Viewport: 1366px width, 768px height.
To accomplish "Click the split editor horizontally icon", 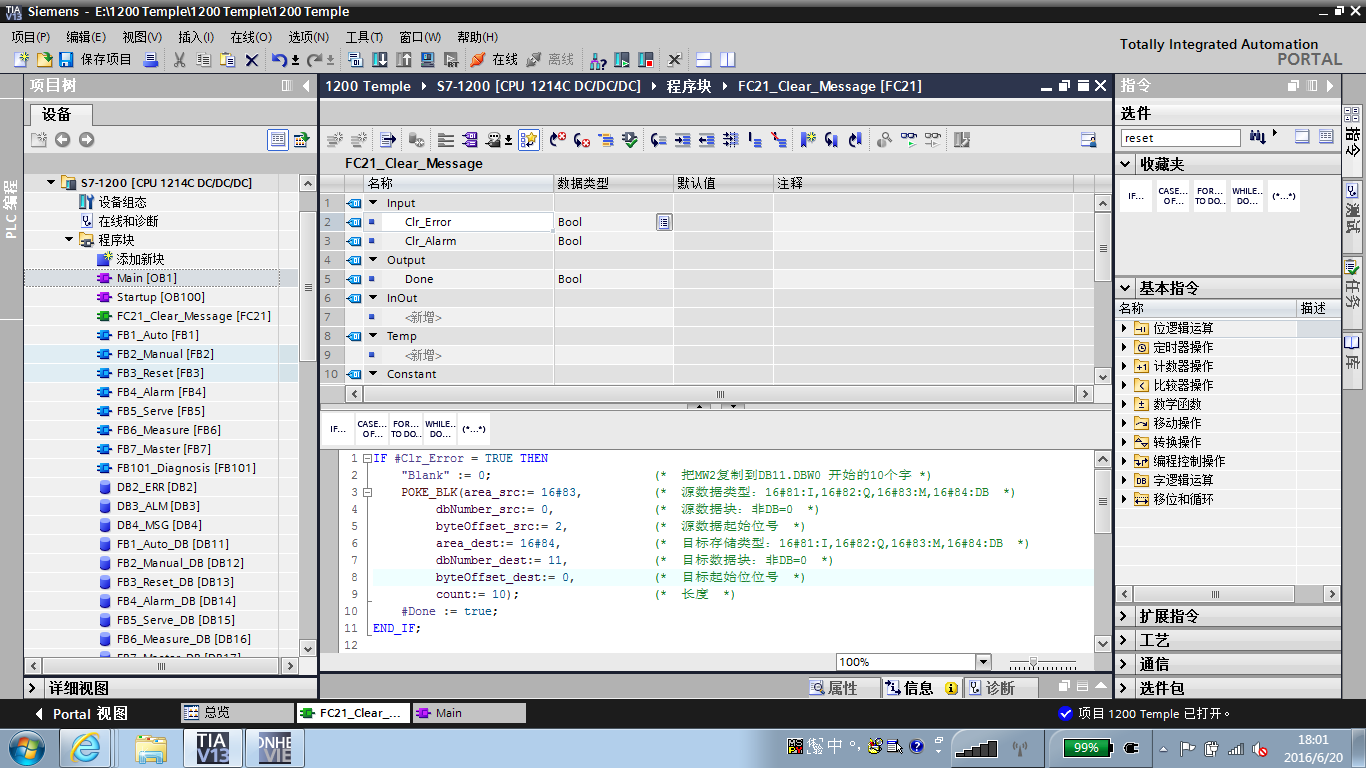I will (x=704, y=60).
